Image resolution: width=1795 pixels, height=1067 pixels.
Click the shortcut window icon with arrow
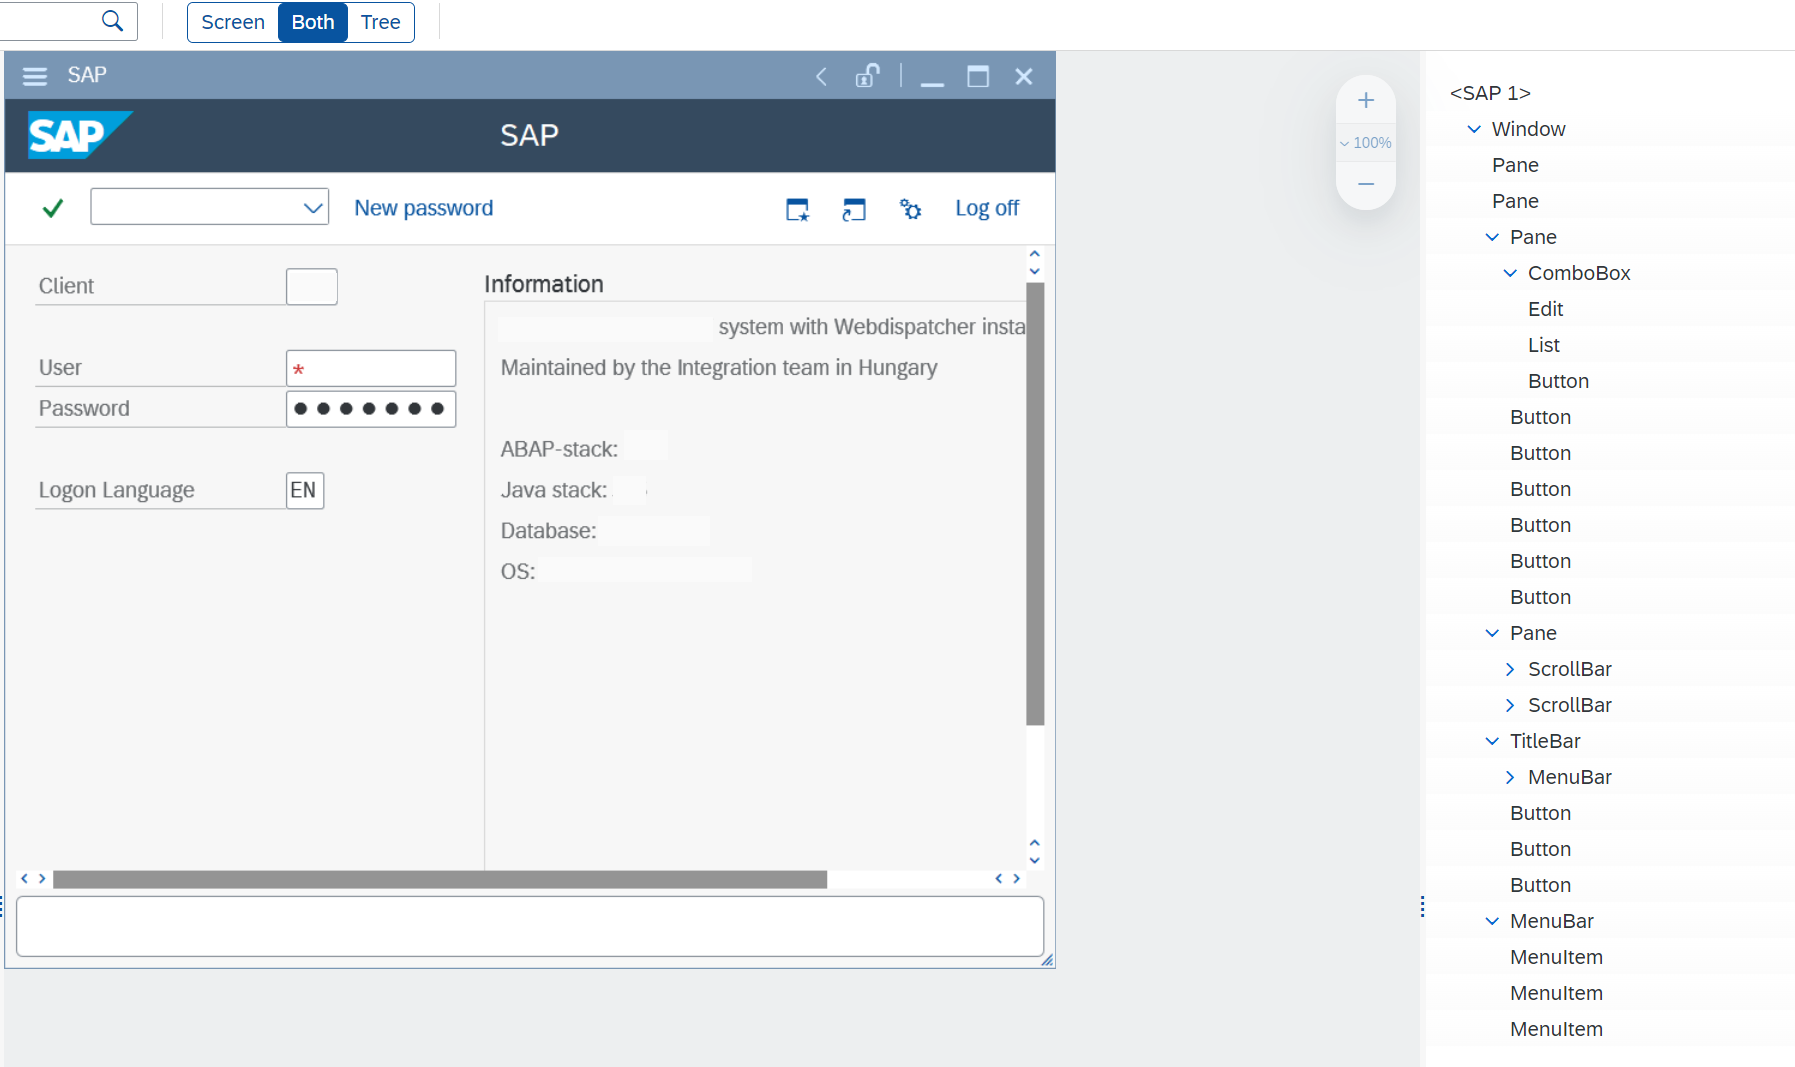click(853, 209)
